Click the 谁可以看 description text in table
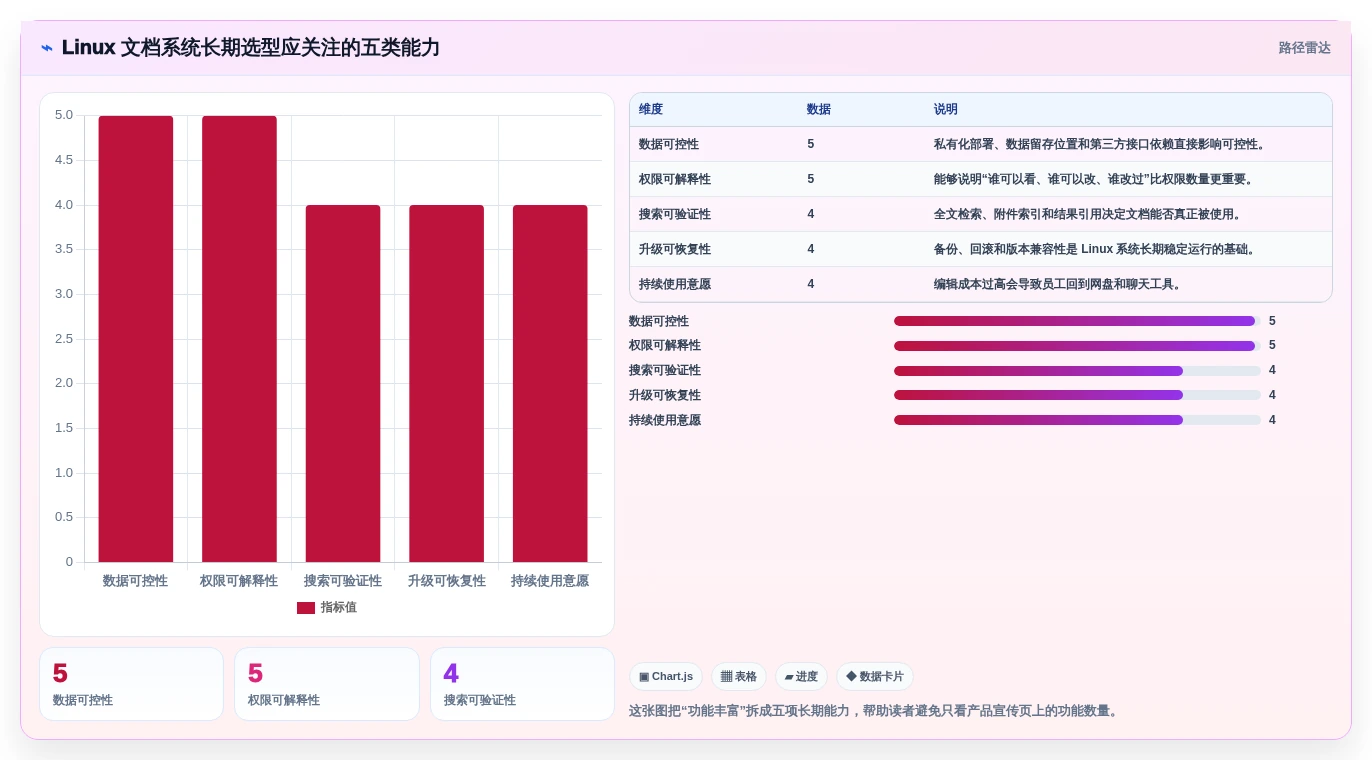 (1094, 180)
